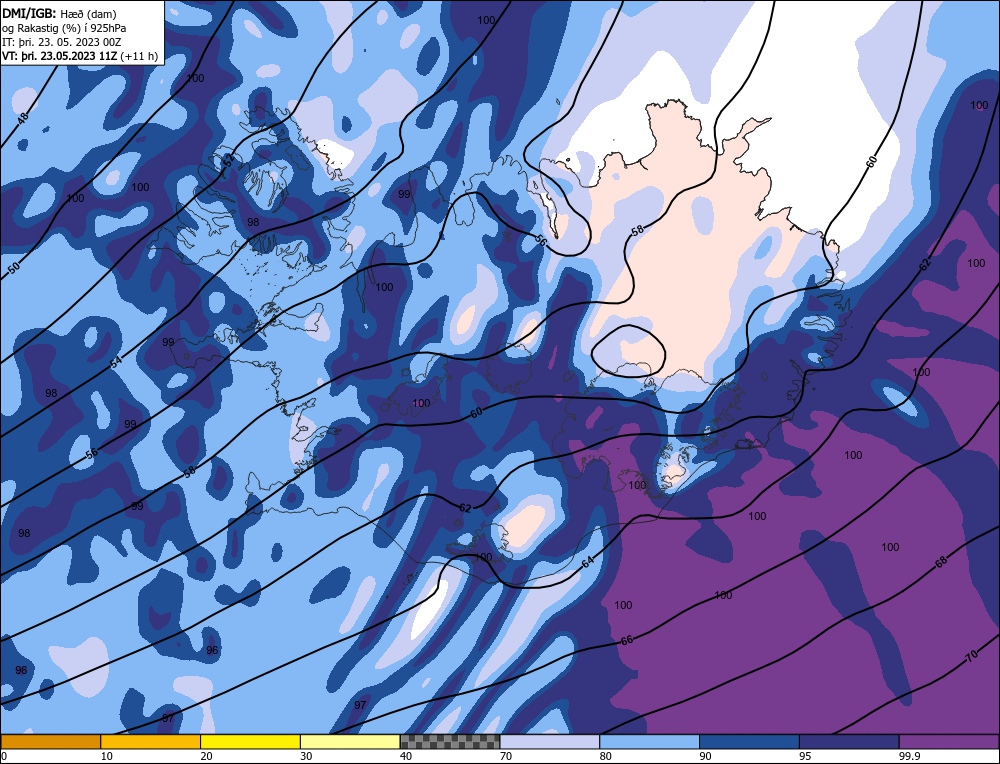Click the "64" contour label

coord(588,561)
